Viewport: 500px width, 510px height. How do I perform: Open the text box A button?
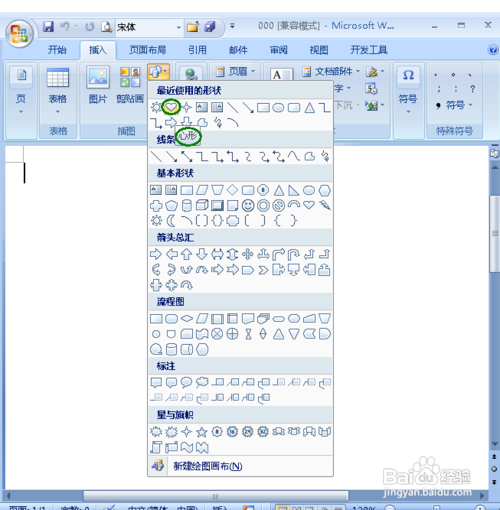click(281, 74)
